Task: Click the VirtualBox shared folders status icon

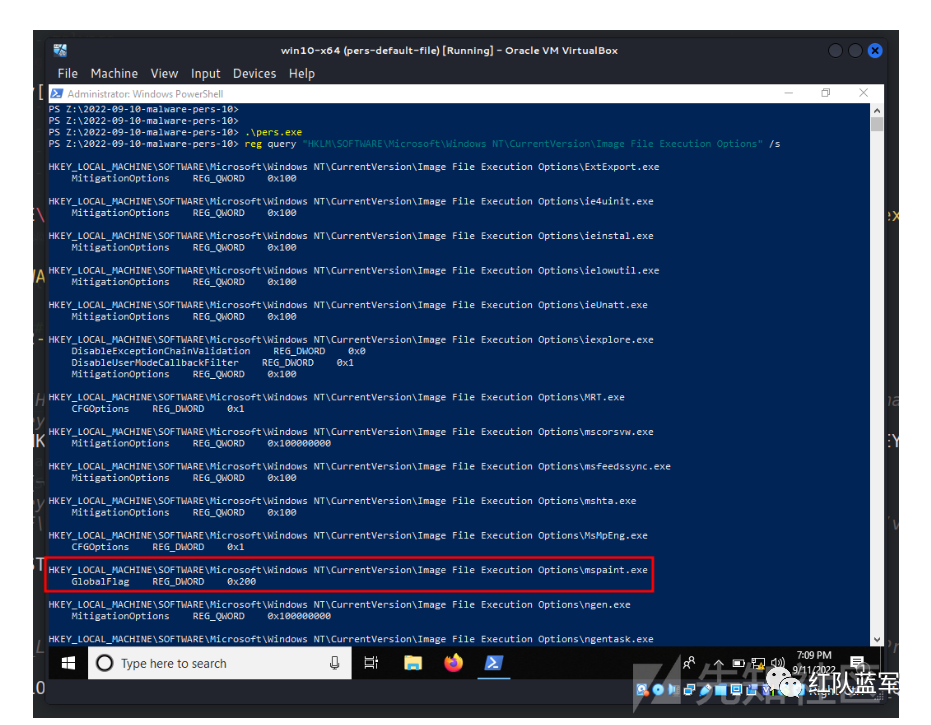Action: coord(721,690)
